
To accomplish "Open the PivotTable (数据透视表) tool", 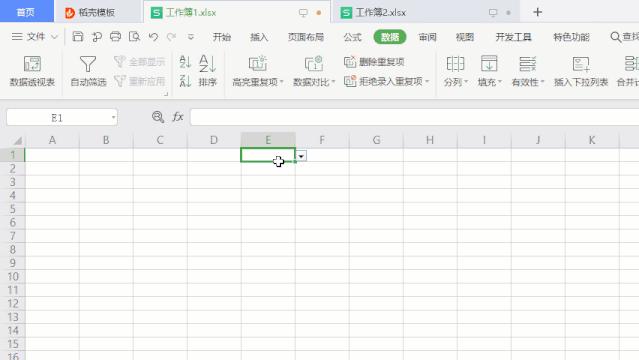I will click(x=32, y=71).
